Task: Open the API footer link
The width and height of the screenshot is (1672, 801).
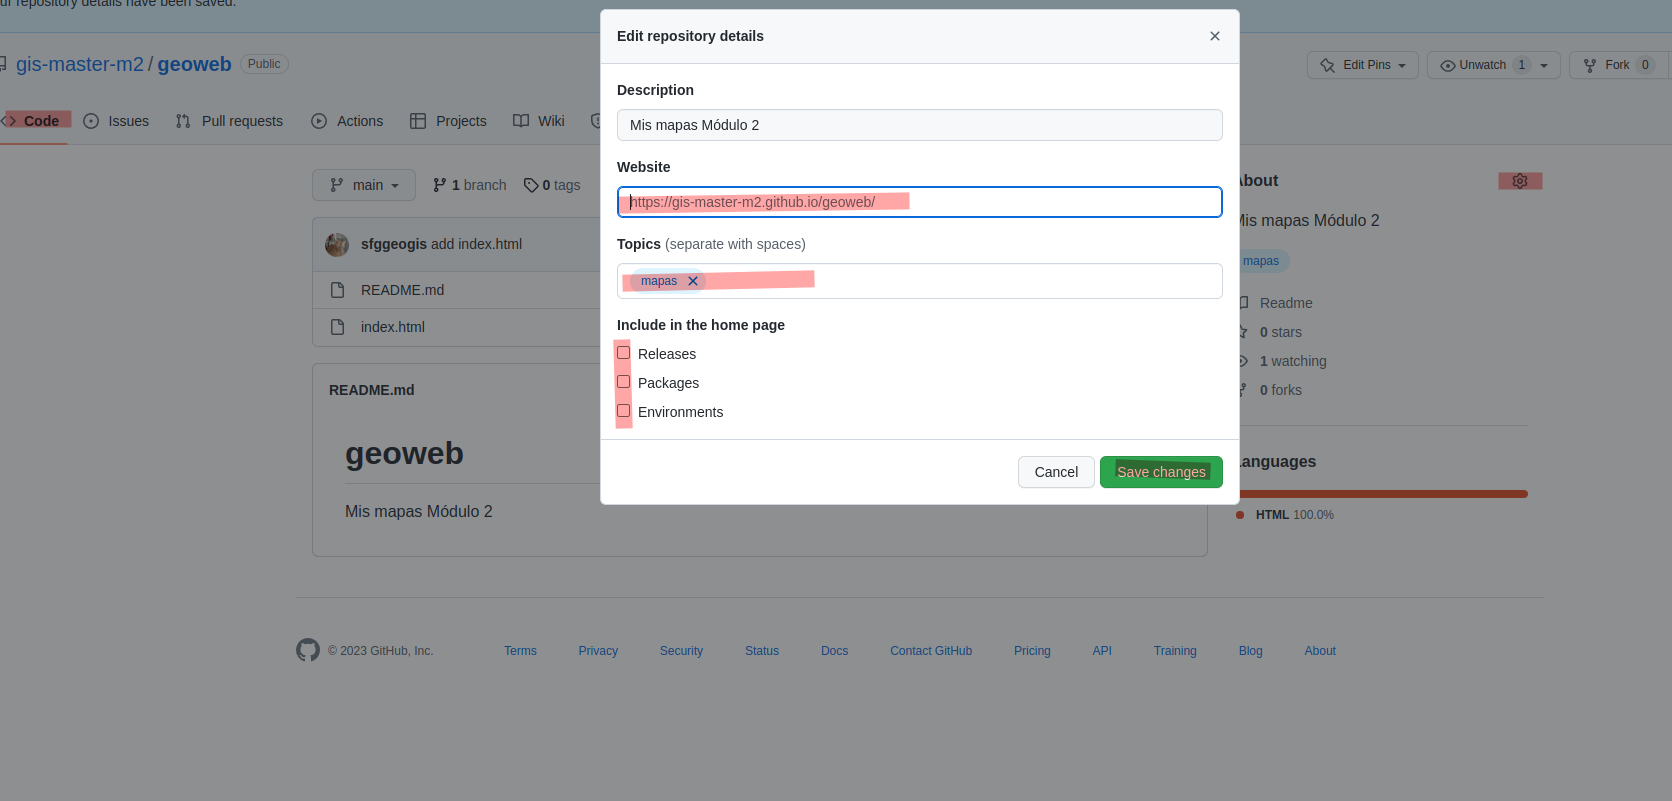Action: 1102,651
